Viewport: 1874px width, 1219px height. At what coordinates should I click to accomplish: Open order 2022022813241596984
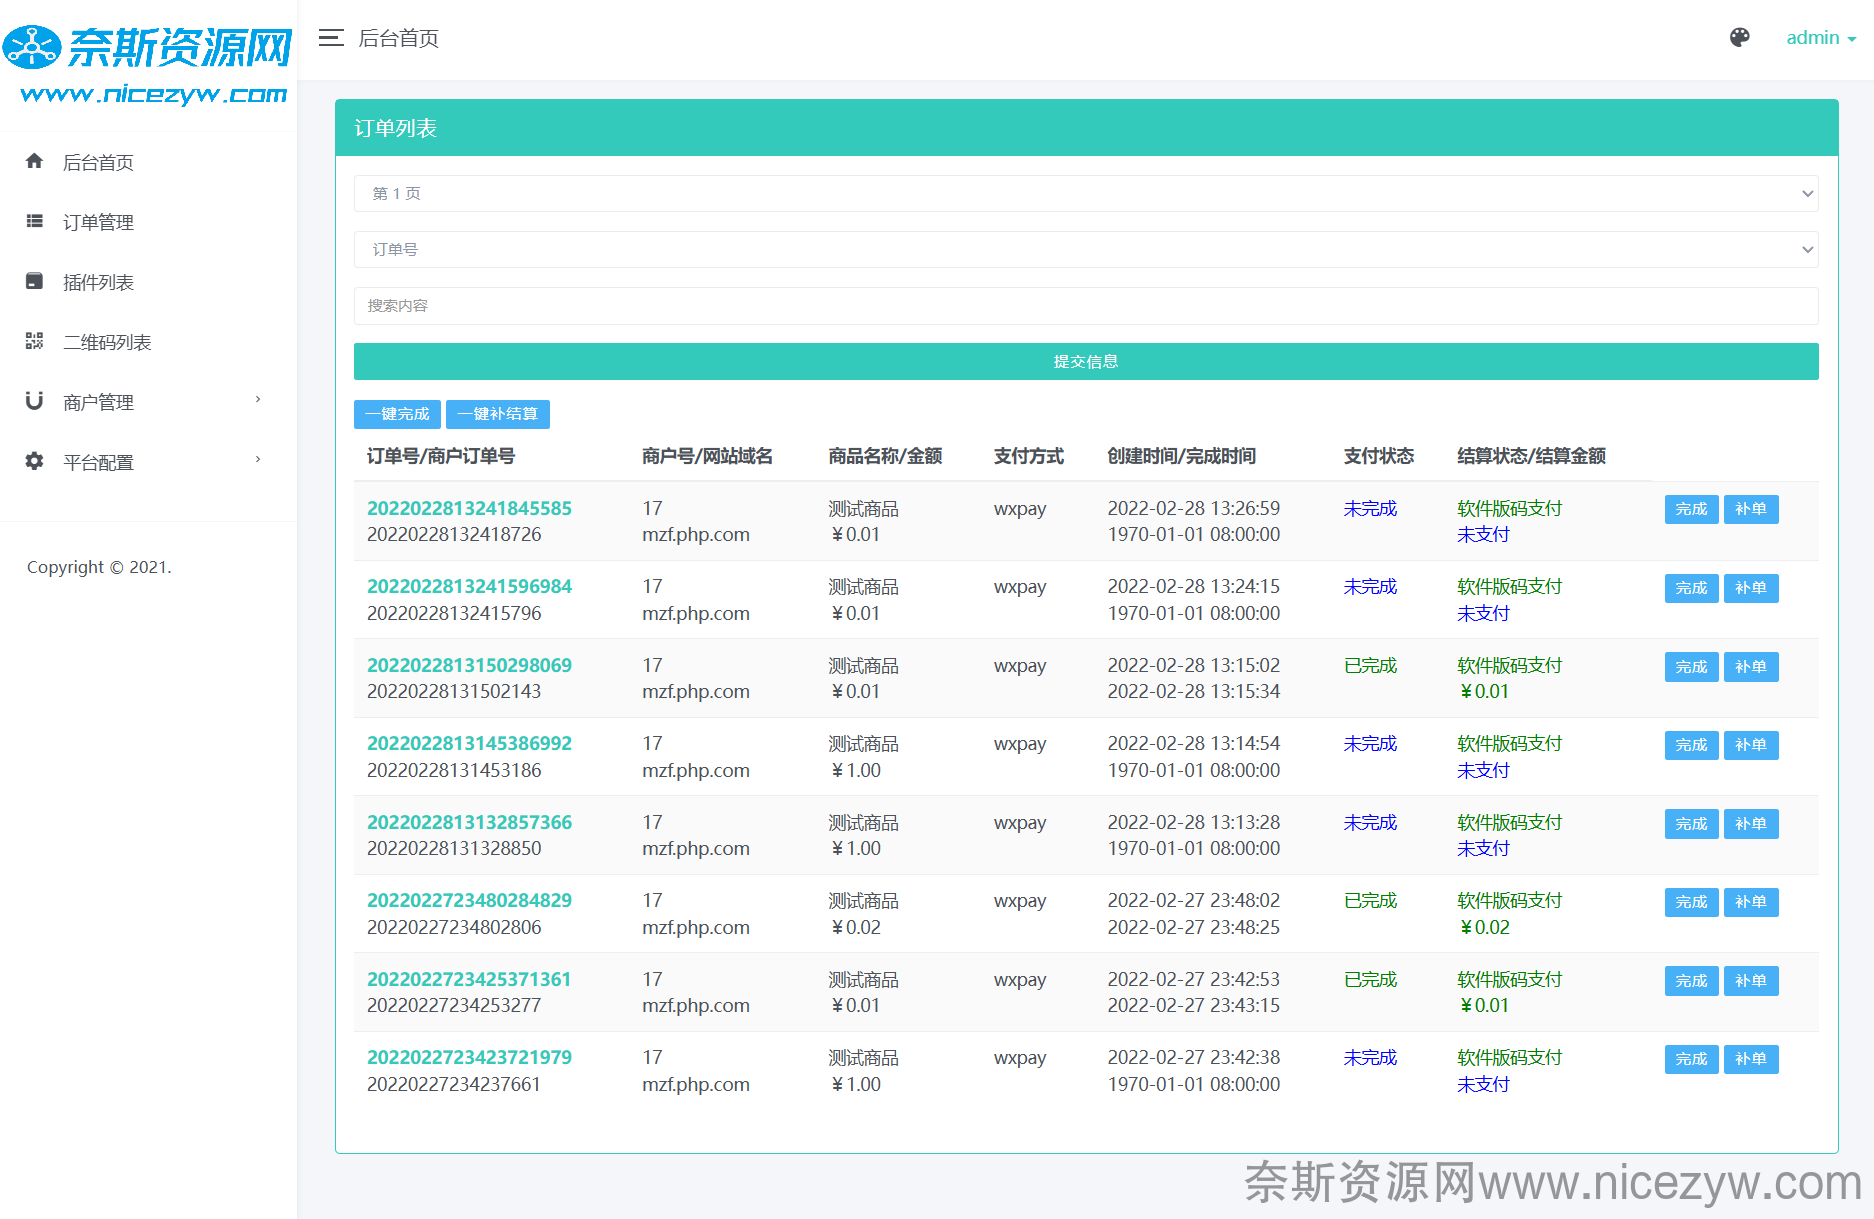(469, 586)
